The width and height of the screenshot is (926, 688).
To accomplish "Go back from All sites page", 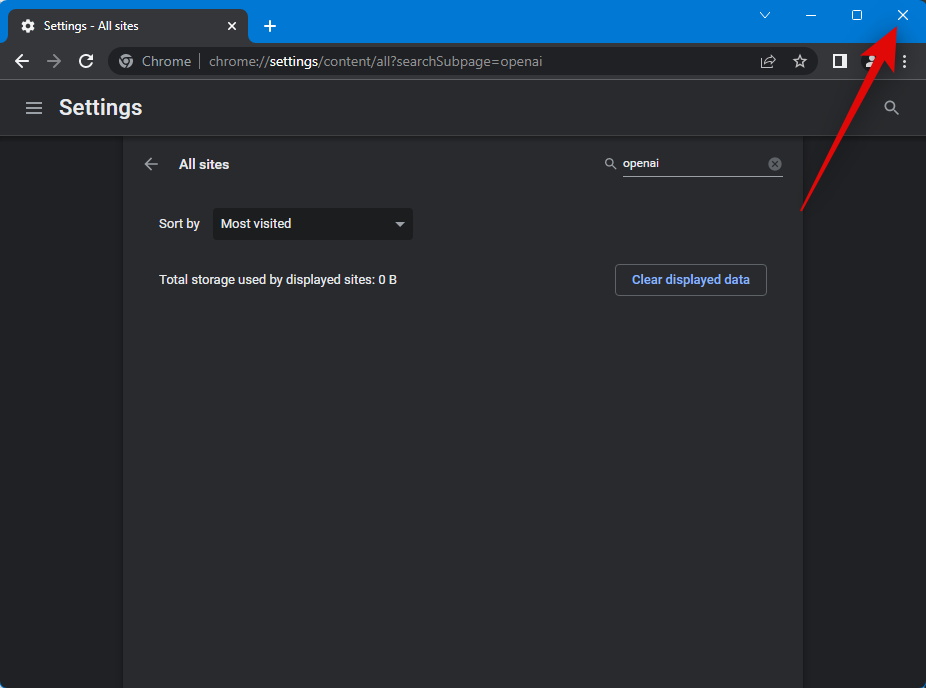I will pyautogui.click(x=151, y=164).
